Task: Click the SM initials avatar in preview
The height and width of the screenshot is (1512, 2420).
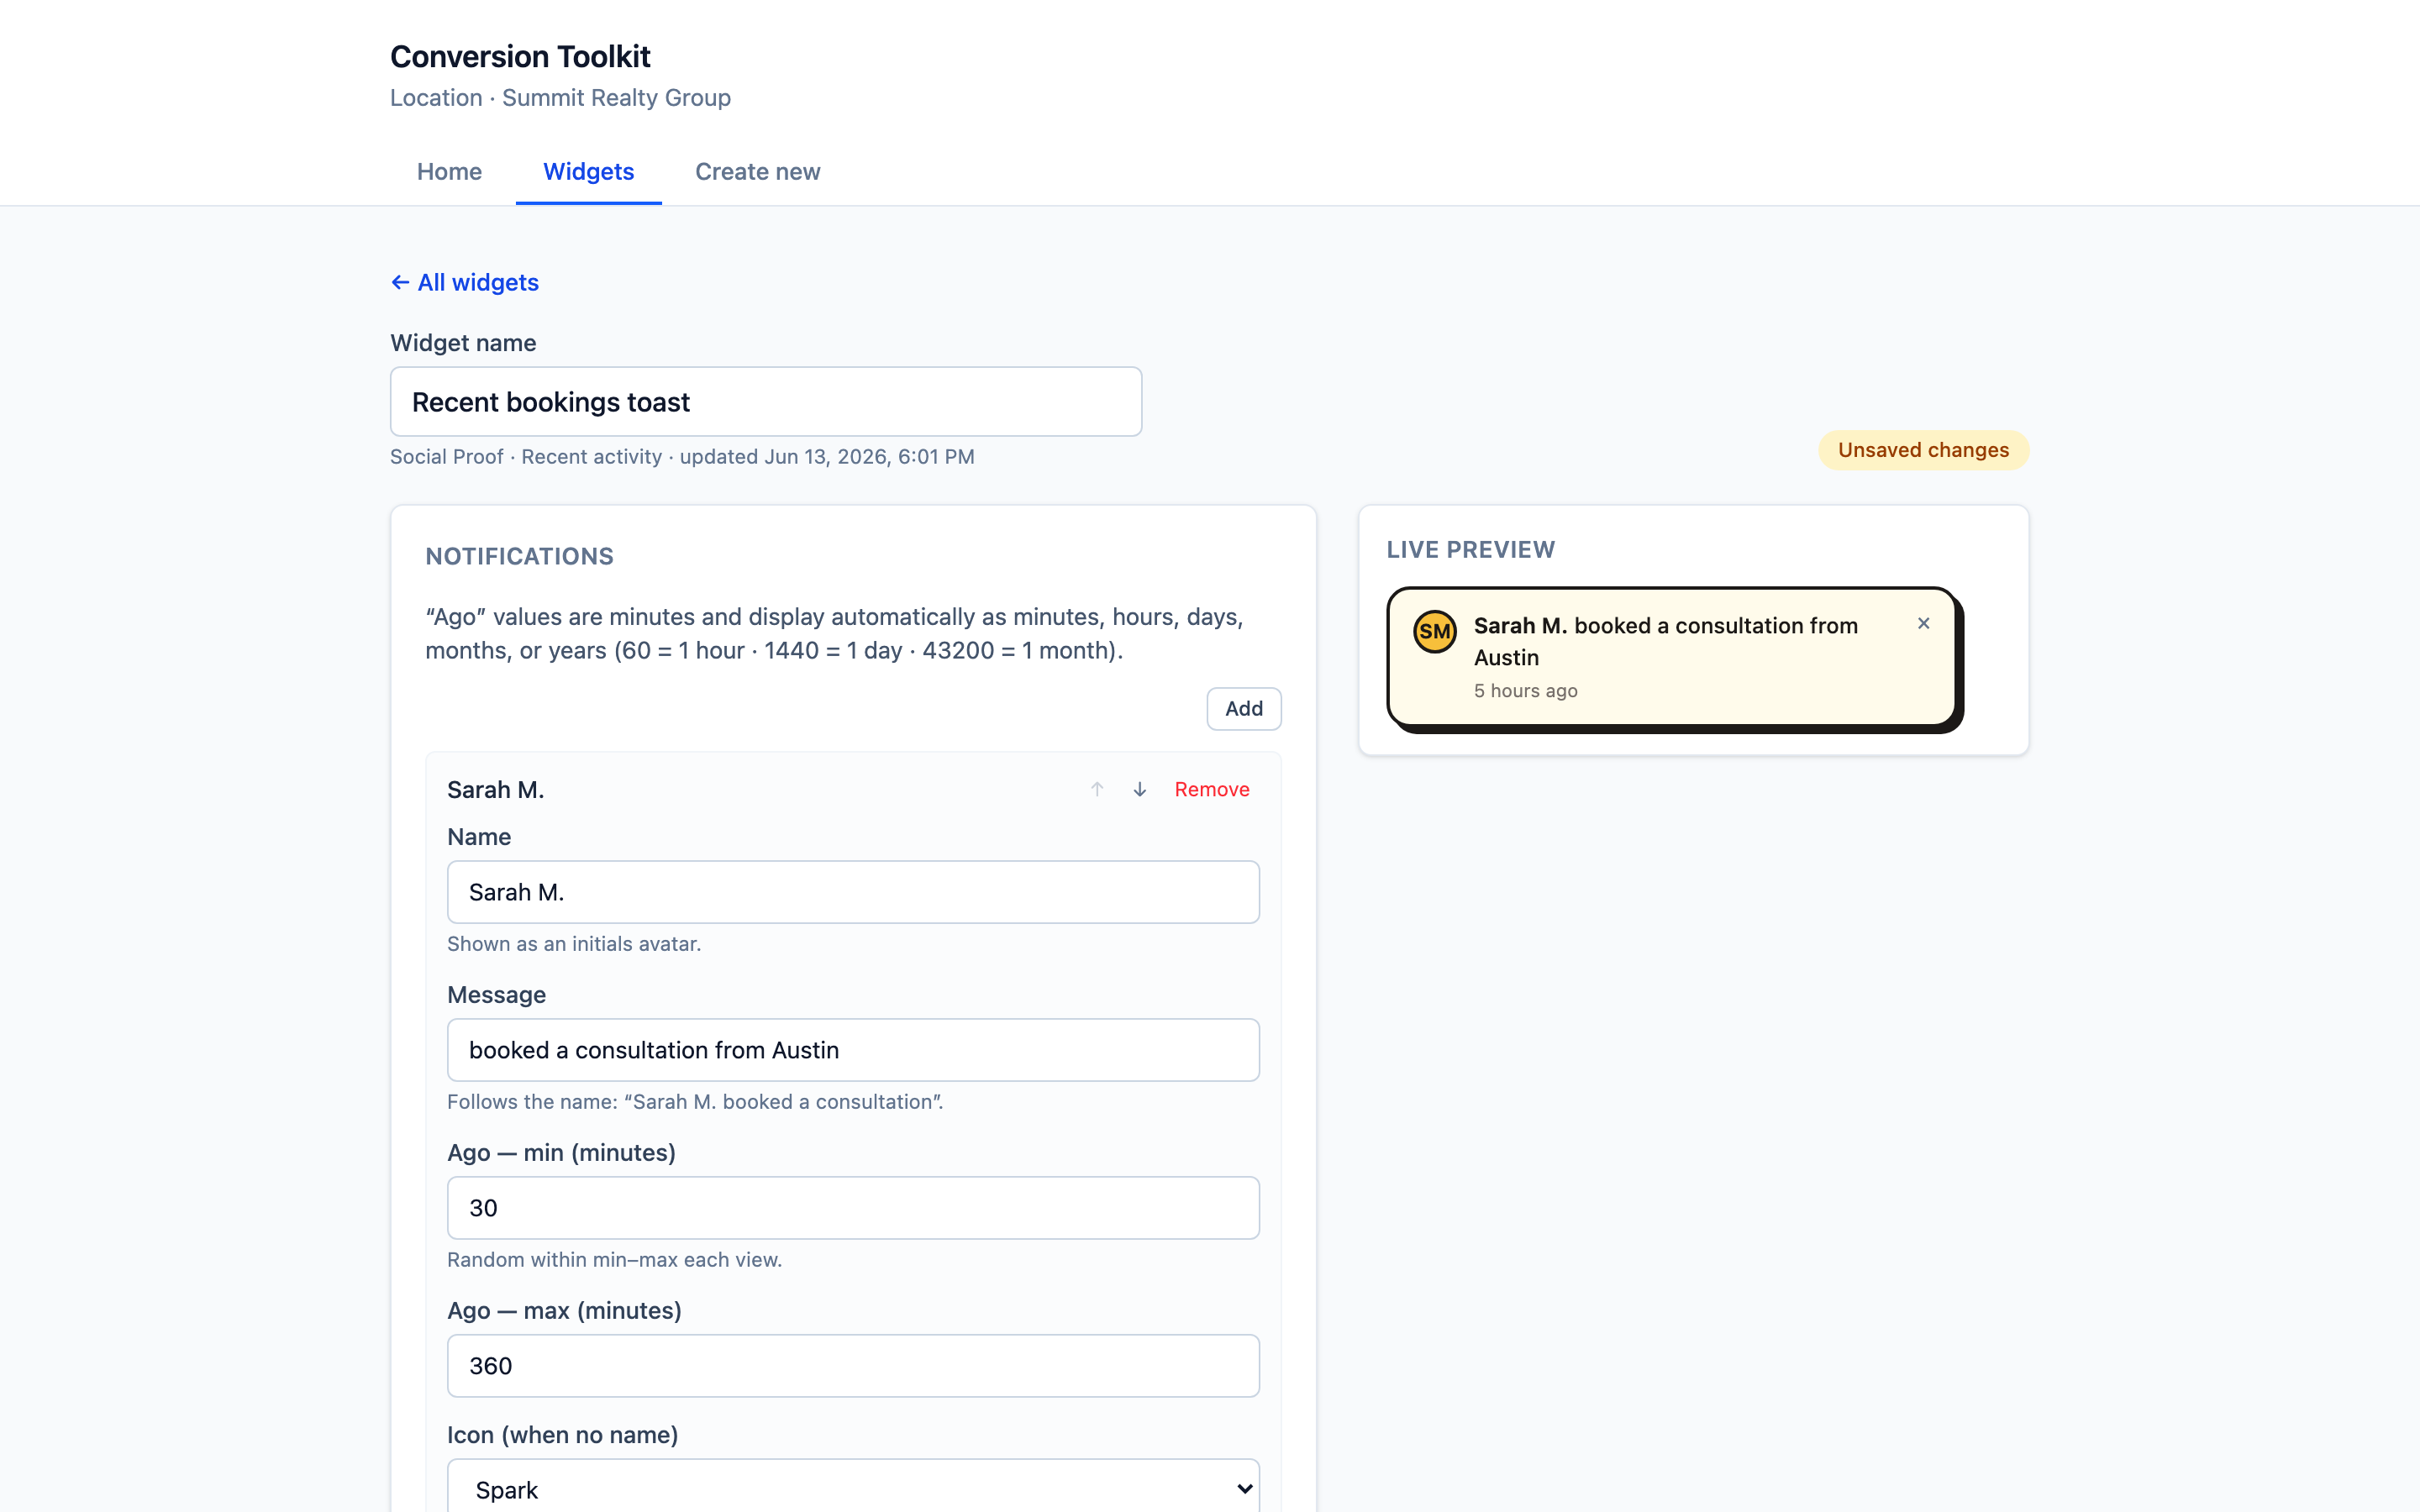Action: [x=1434, y=631]
